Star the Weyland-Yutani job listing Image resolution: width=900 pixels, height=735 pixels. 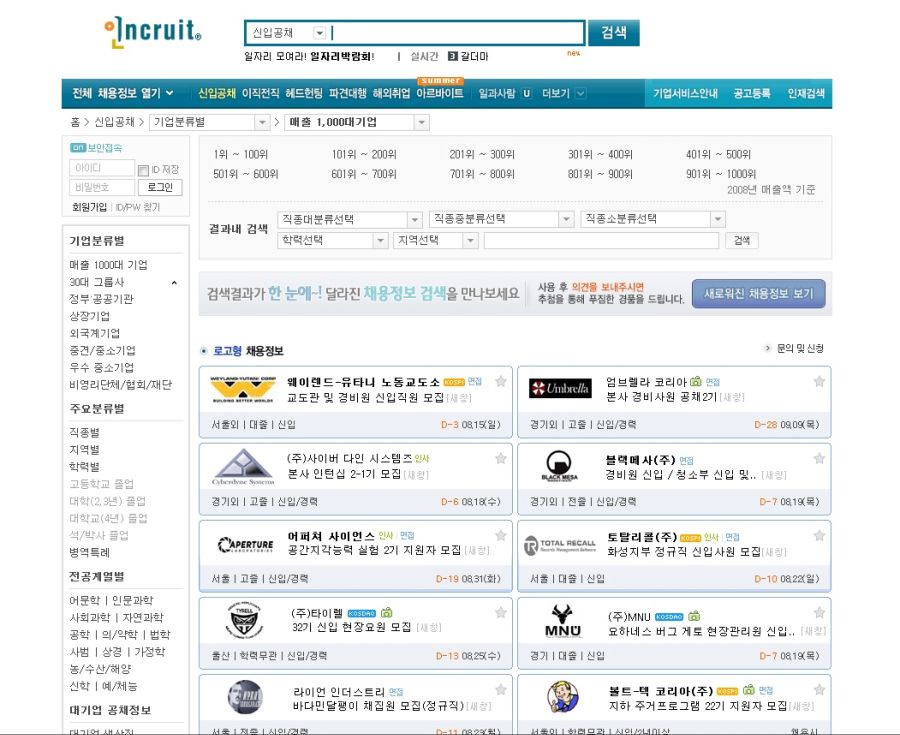501,381
